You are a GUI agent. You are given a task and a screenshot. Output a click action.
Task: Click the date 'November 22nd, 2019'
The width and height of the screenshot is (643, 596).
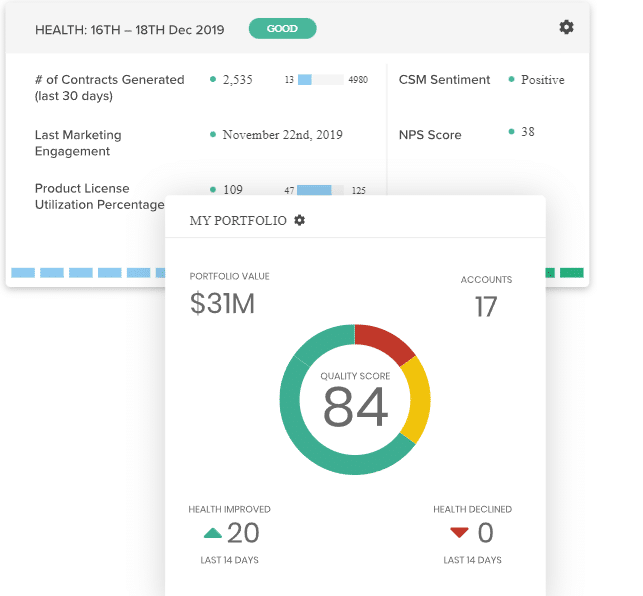coord(283,135)
